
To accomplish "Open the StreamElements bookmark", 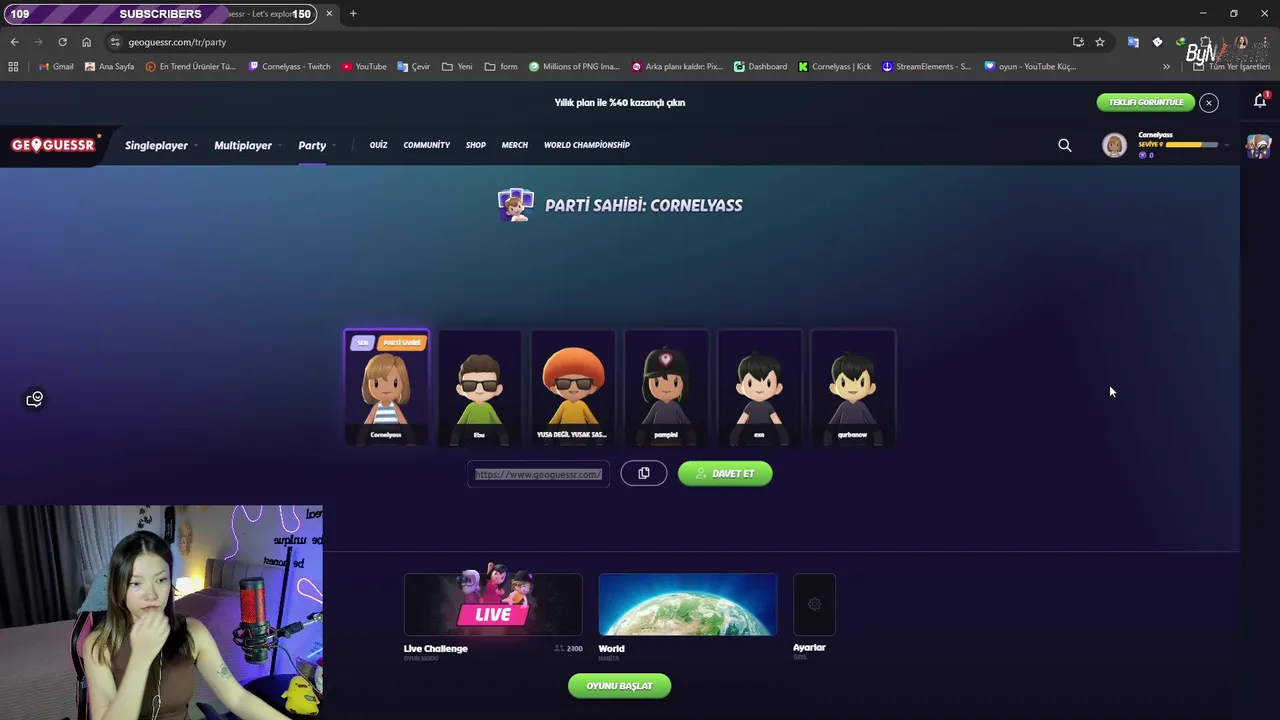I will tap(926, 67).
